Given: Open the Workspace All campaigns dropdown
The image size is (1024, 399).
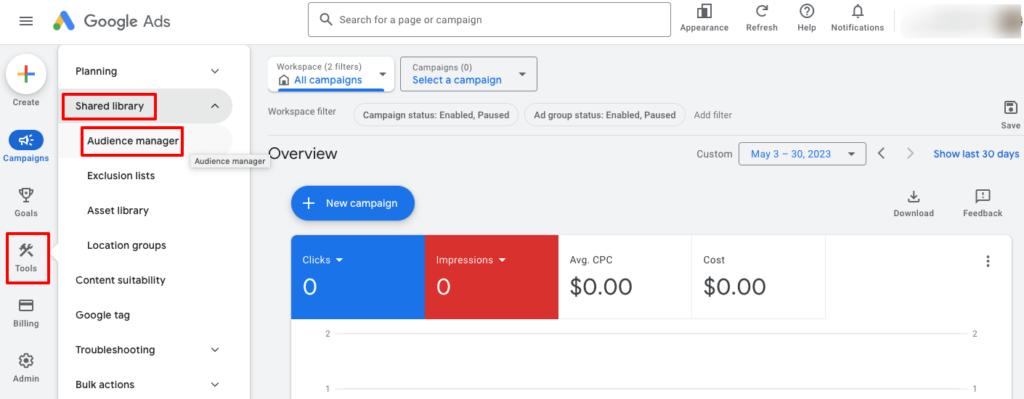Looking at the screenshot, I should pyautogui.click(x=331, y=74).
